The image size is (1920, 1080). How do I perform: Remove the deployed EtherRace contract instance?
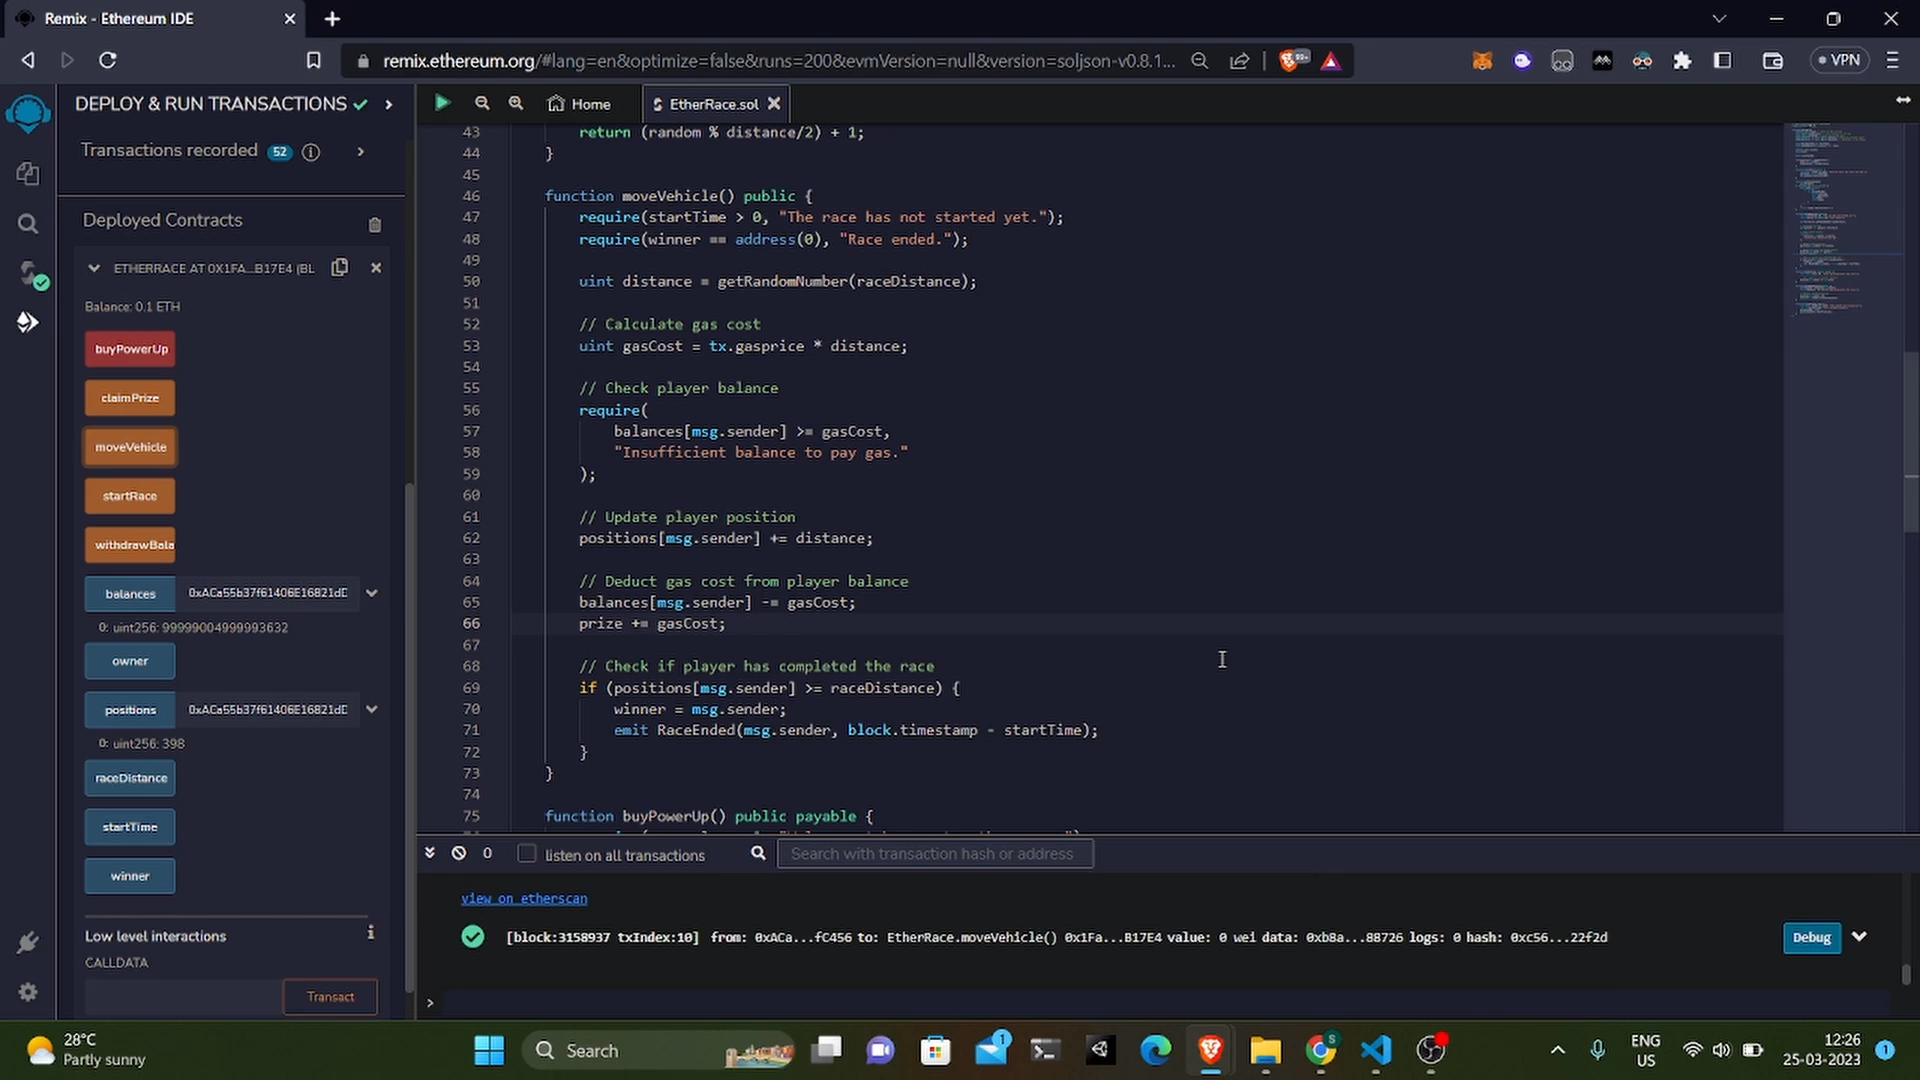click(x=376, y=268)
